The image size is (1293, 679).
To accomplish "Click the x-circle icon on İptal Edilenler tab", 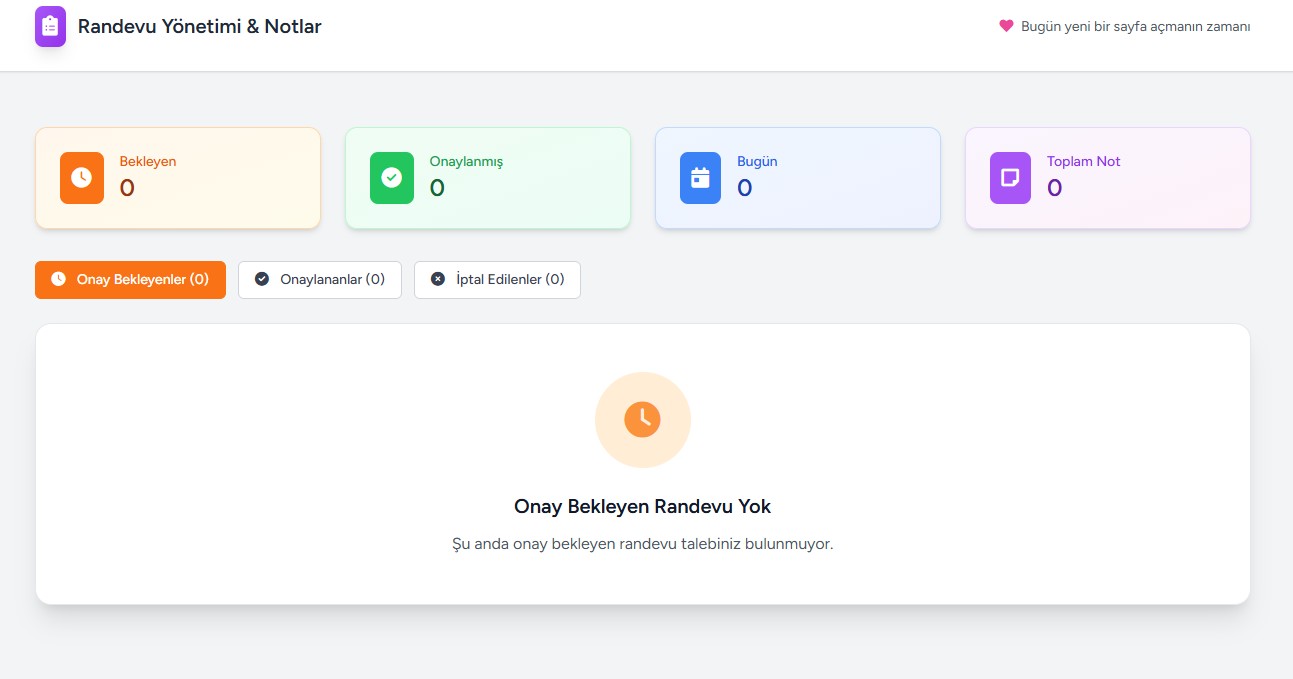I will point(437,280).
